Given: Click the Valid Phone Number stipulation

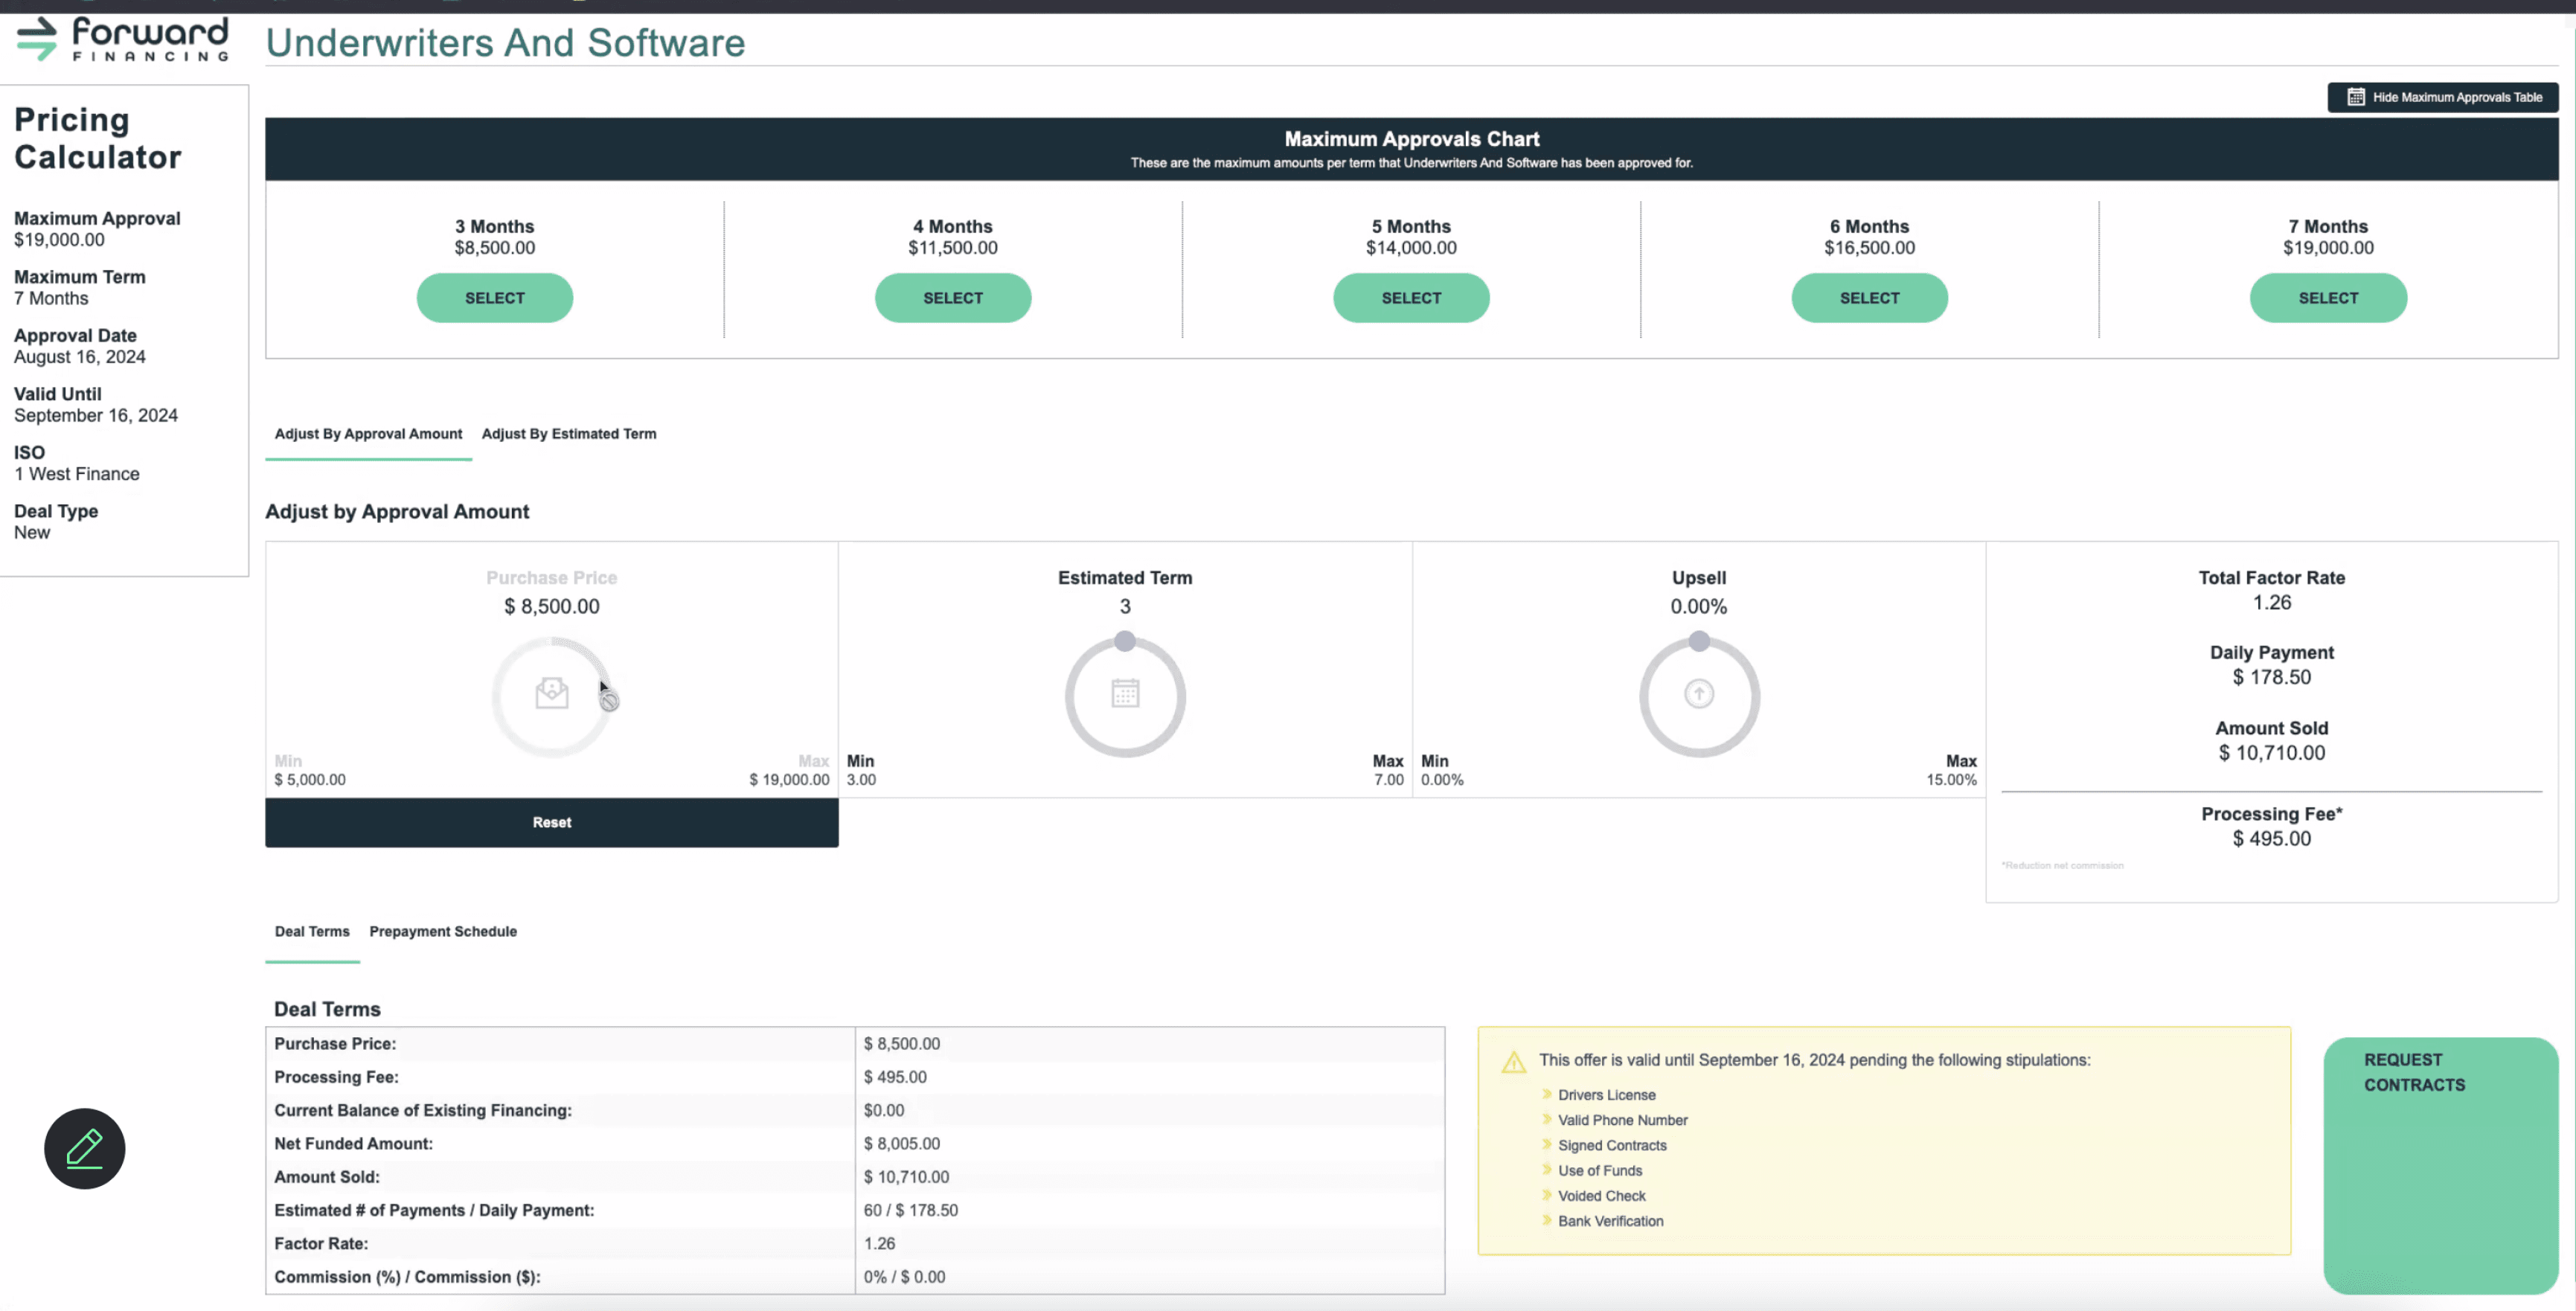Looking at the screenshot, I should pos(1622,1120).
